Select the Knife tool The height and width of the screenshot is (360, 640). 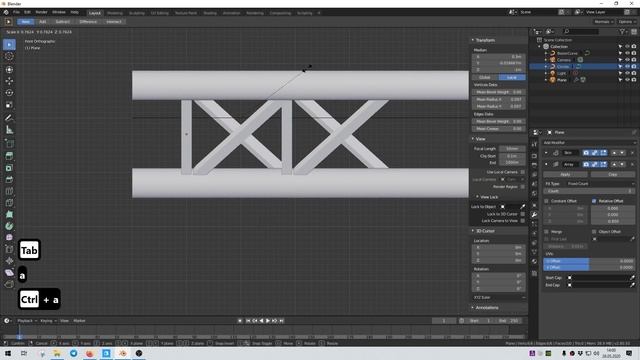pos(9,203)
